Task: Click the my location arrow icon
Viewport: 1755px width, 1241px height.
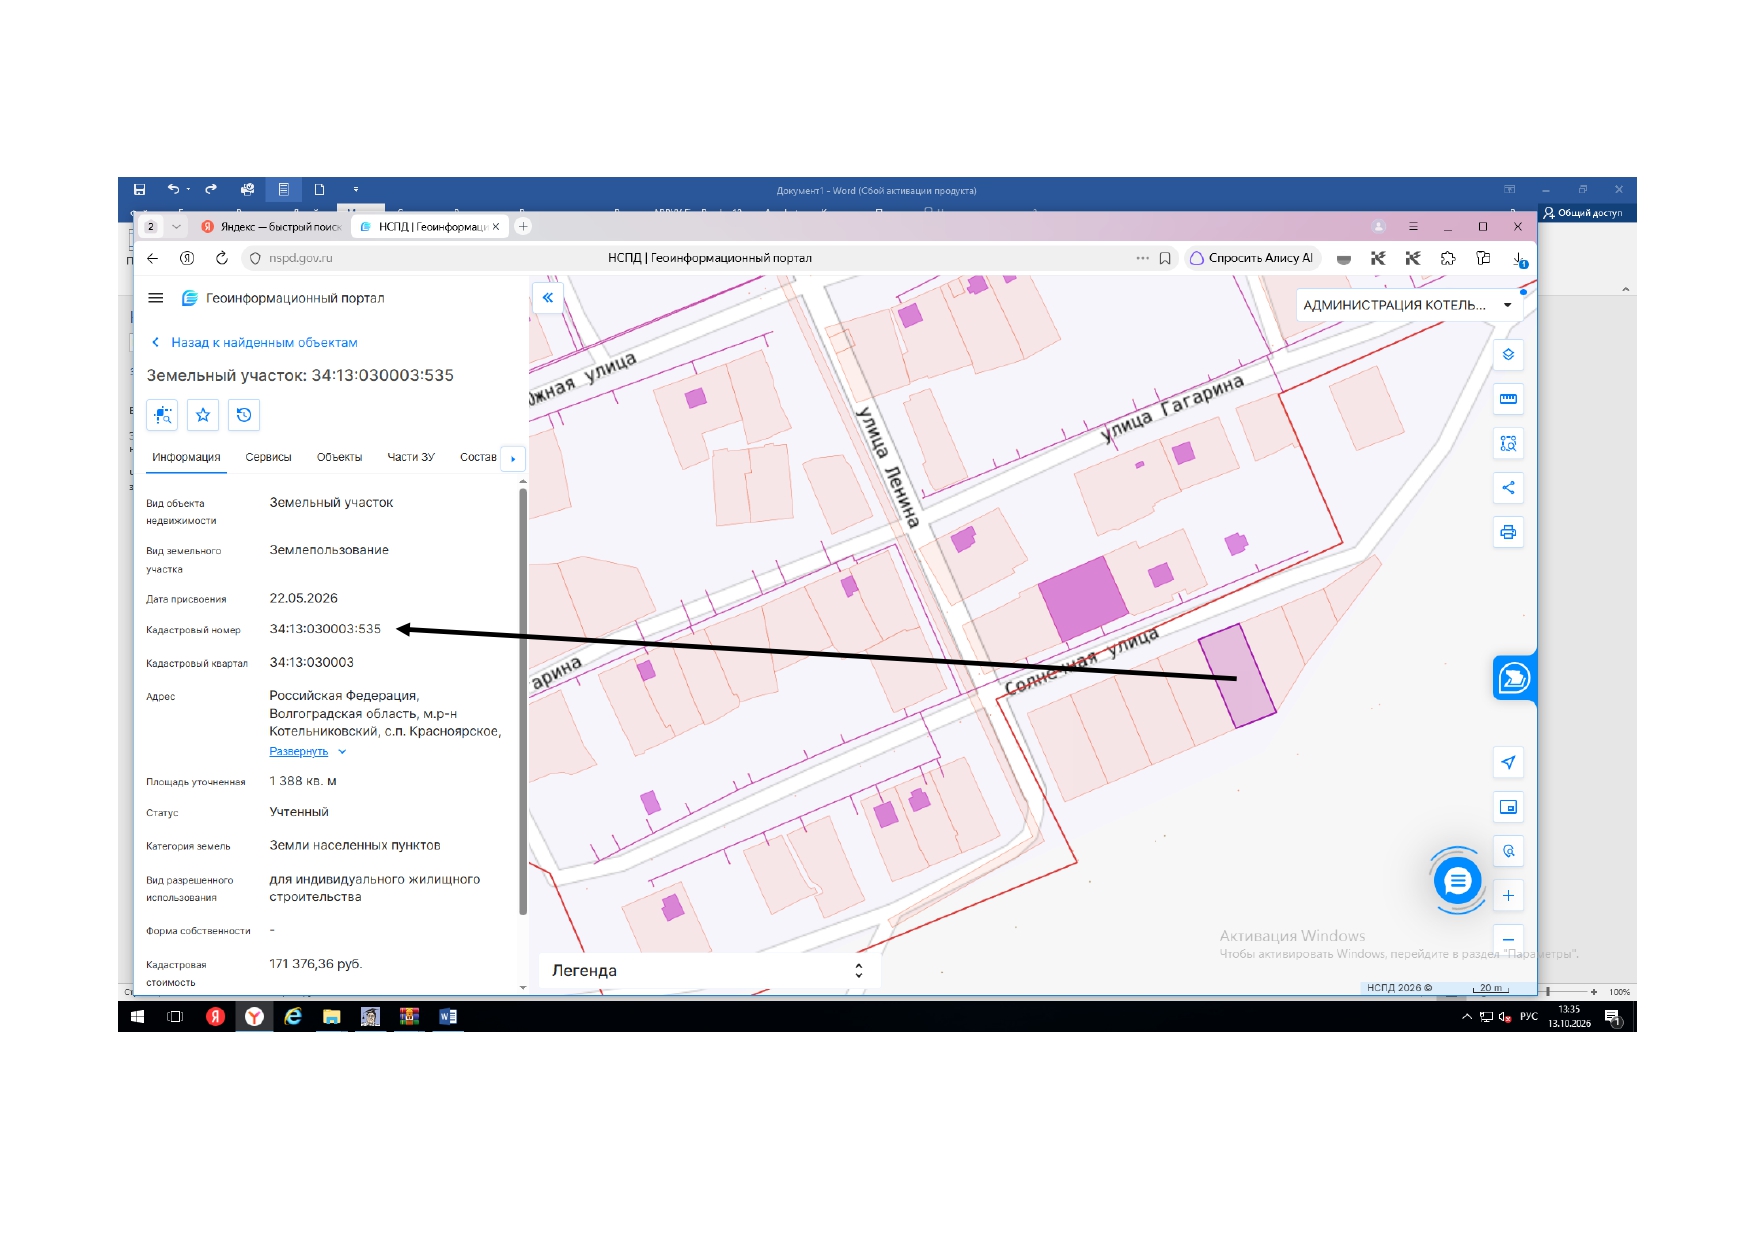Action: (x=1508, y=762)
